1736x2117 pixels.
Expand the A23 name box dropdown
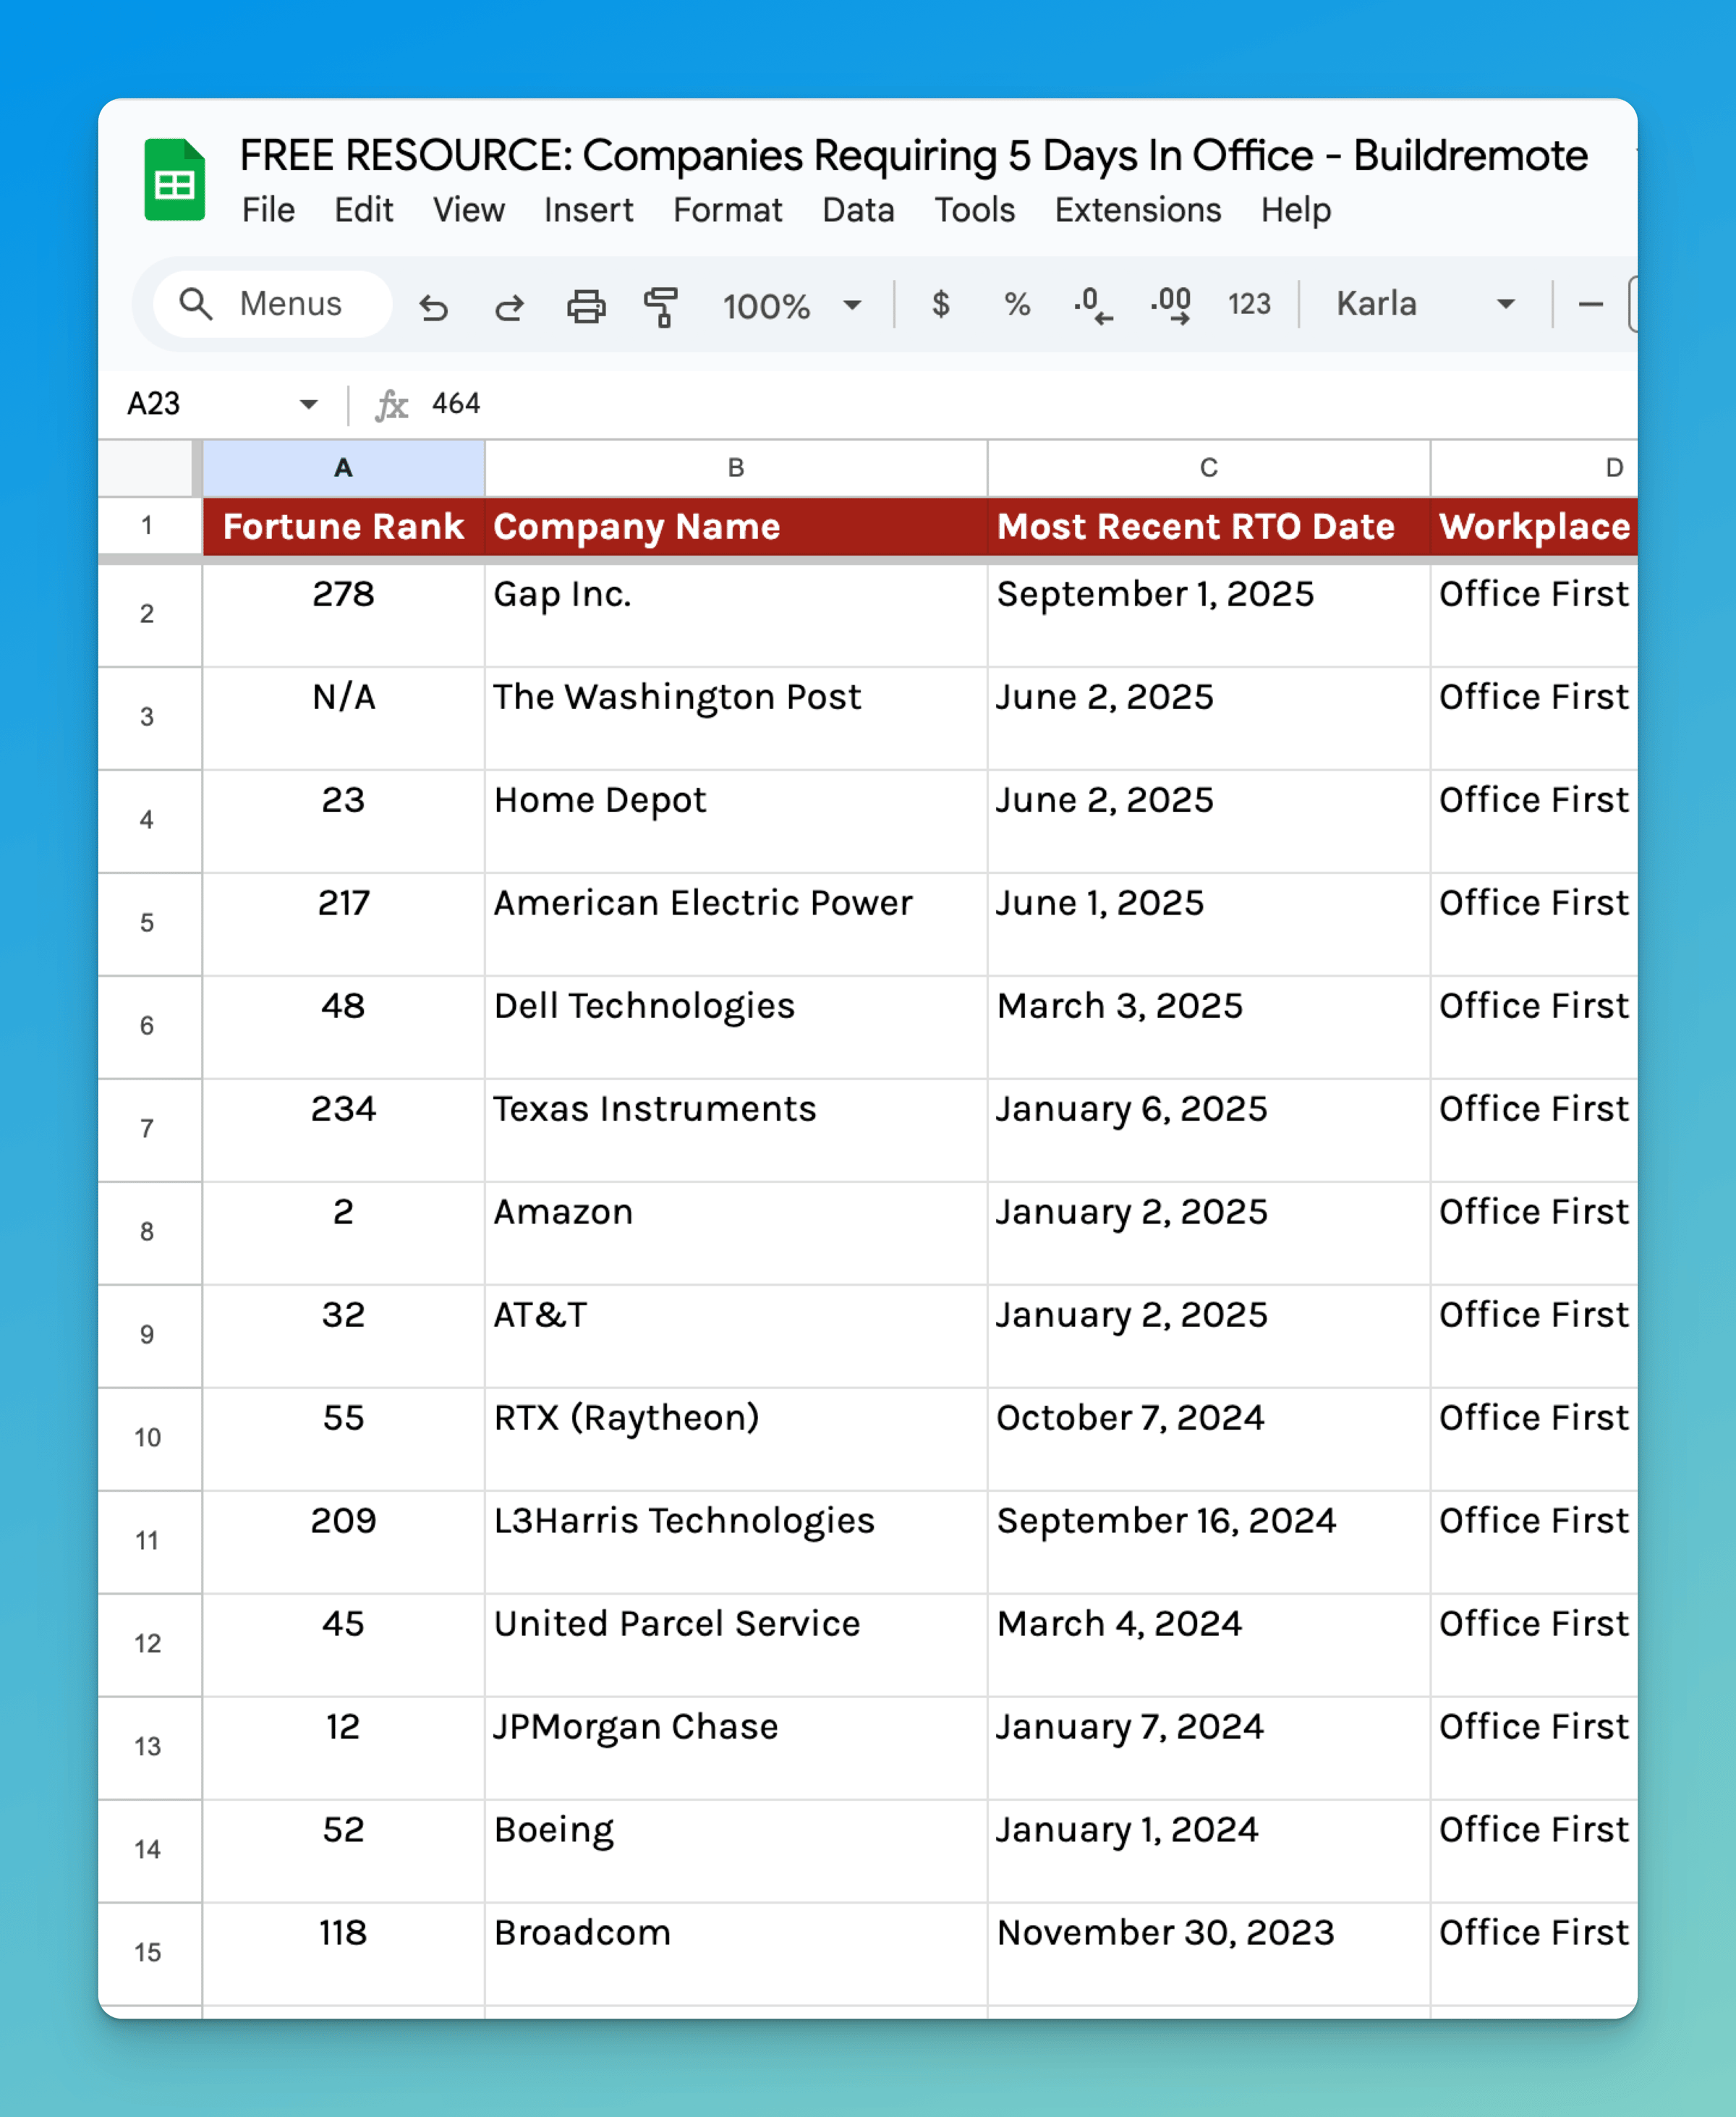(309, 404)
